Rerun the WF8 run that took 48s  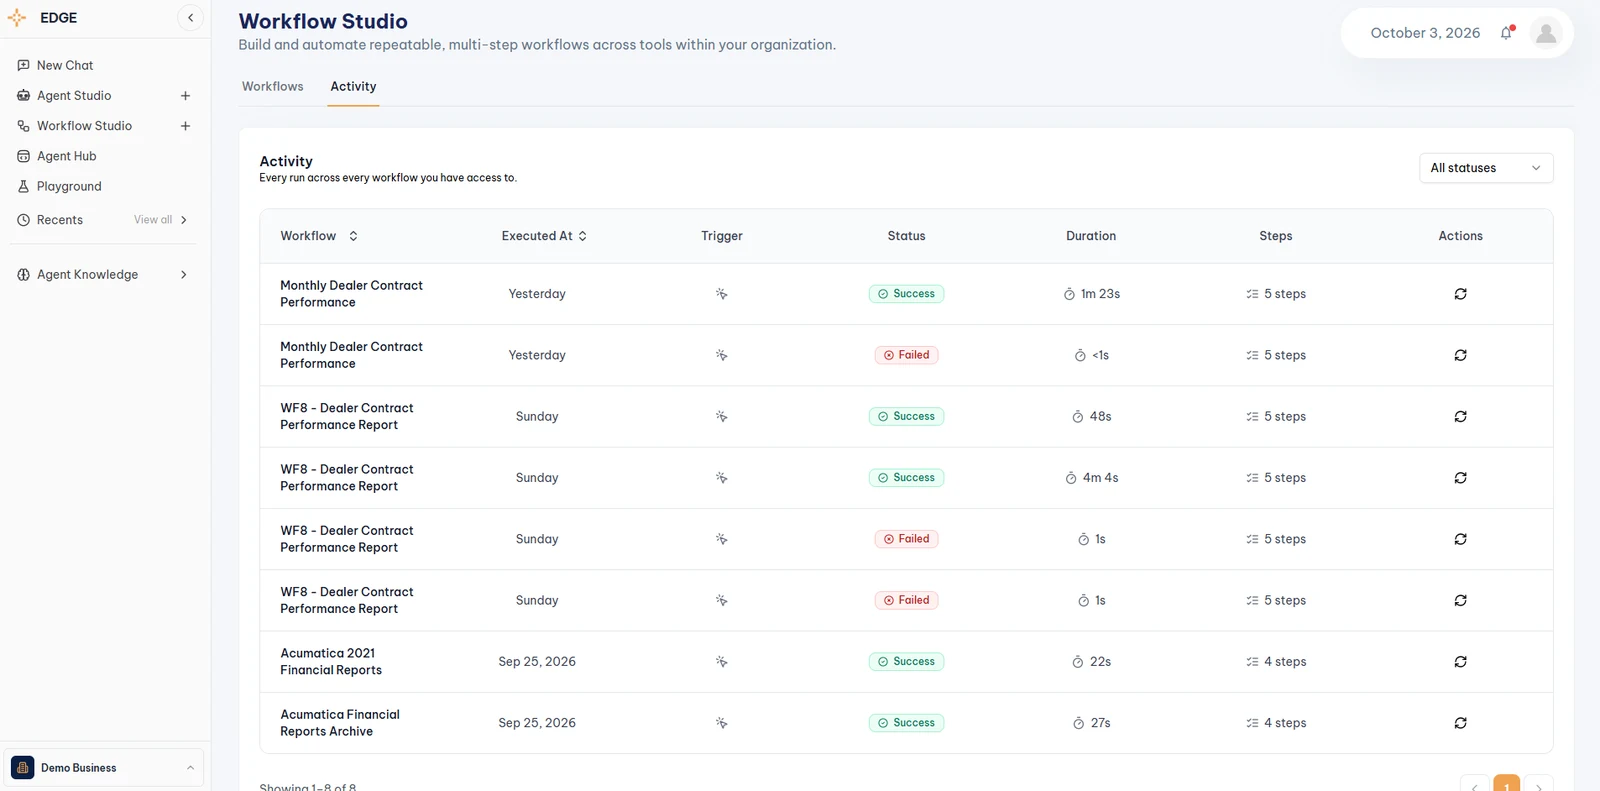(1460, 417)
